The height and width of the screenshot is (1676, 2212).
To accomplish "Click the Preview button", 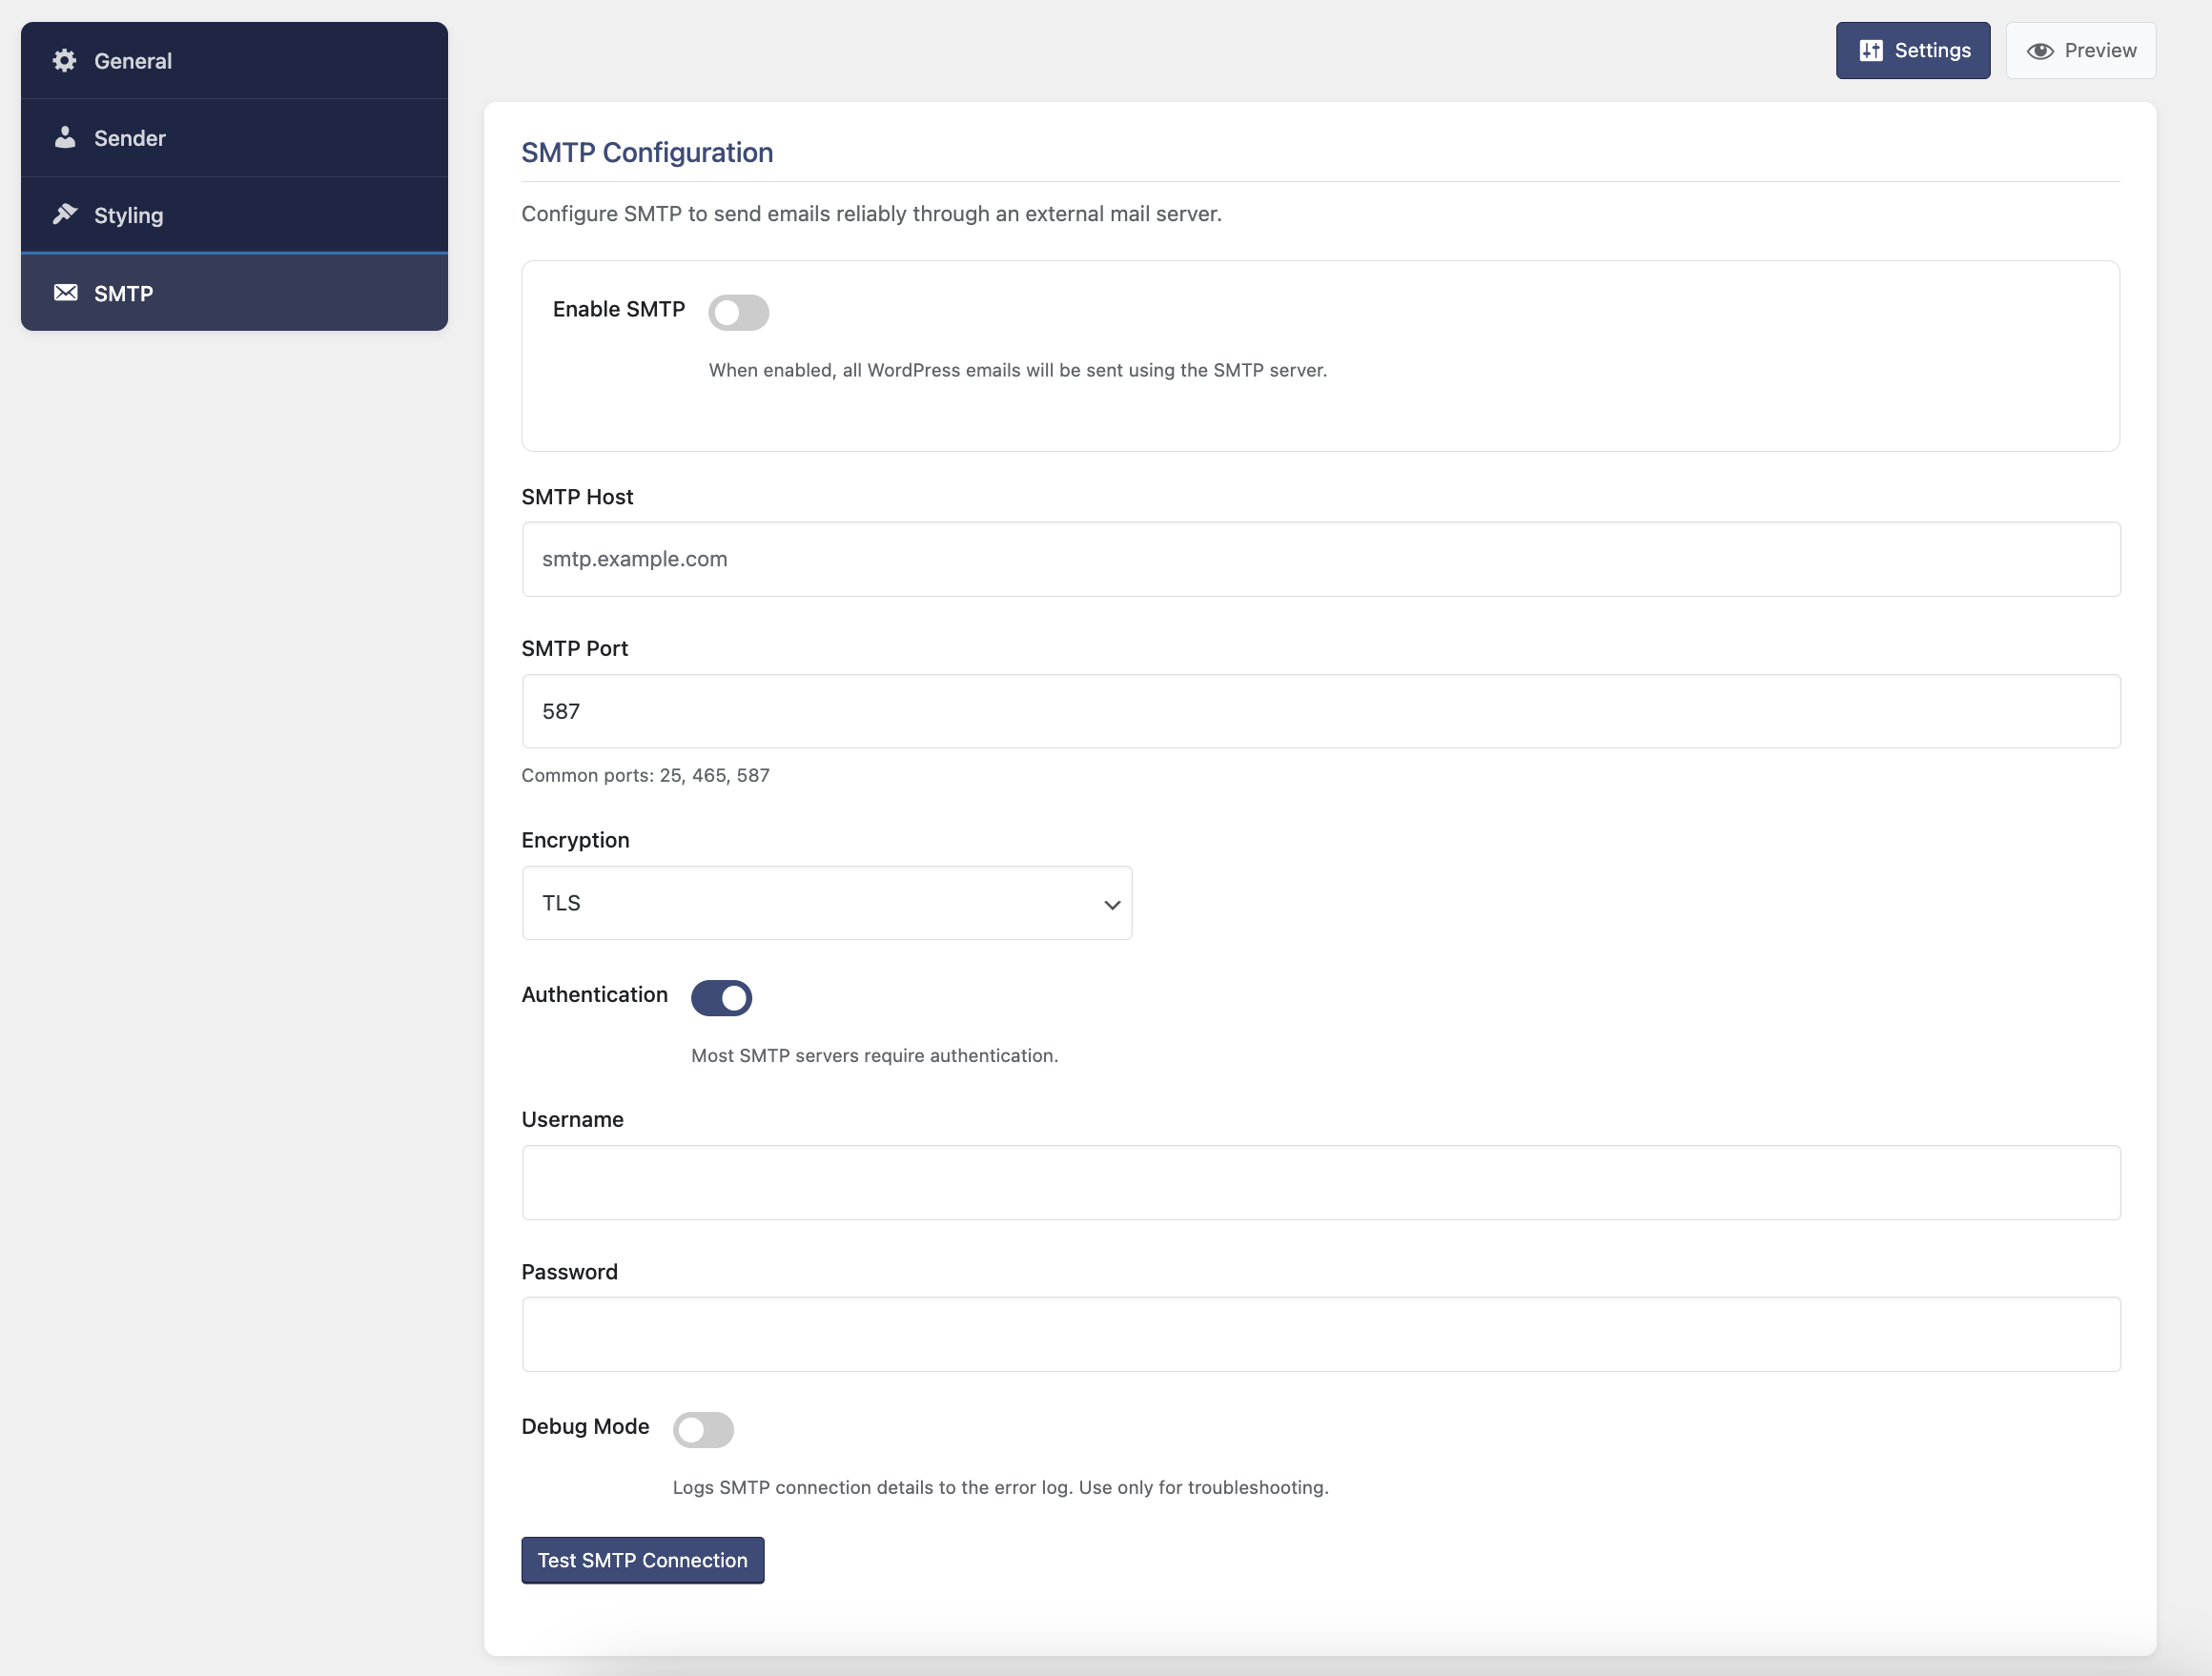I will [x=2080, y=50].
